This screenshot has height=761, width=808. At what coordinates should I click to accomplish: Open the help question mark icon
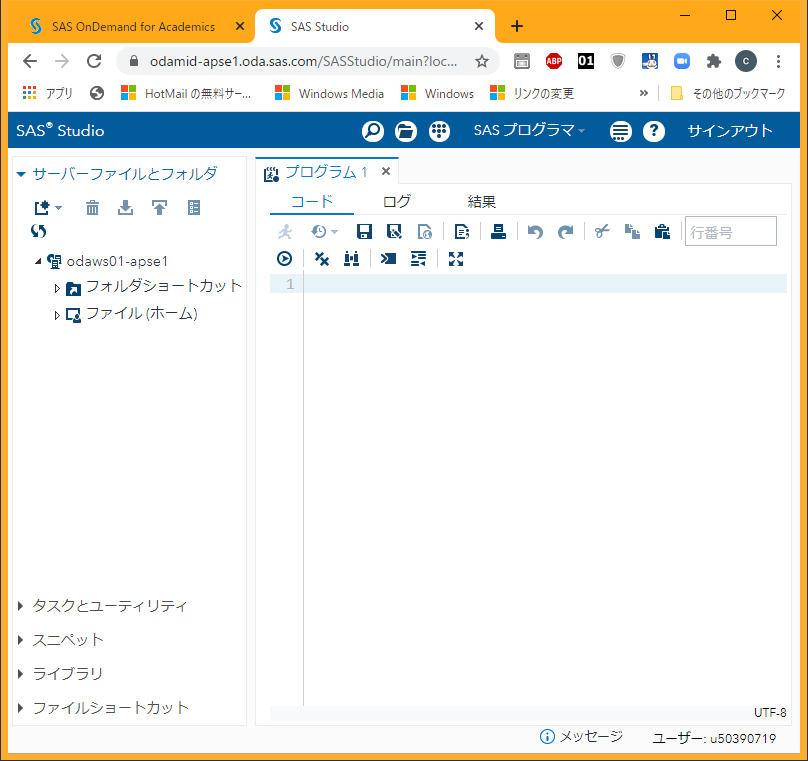click(653, 131)
